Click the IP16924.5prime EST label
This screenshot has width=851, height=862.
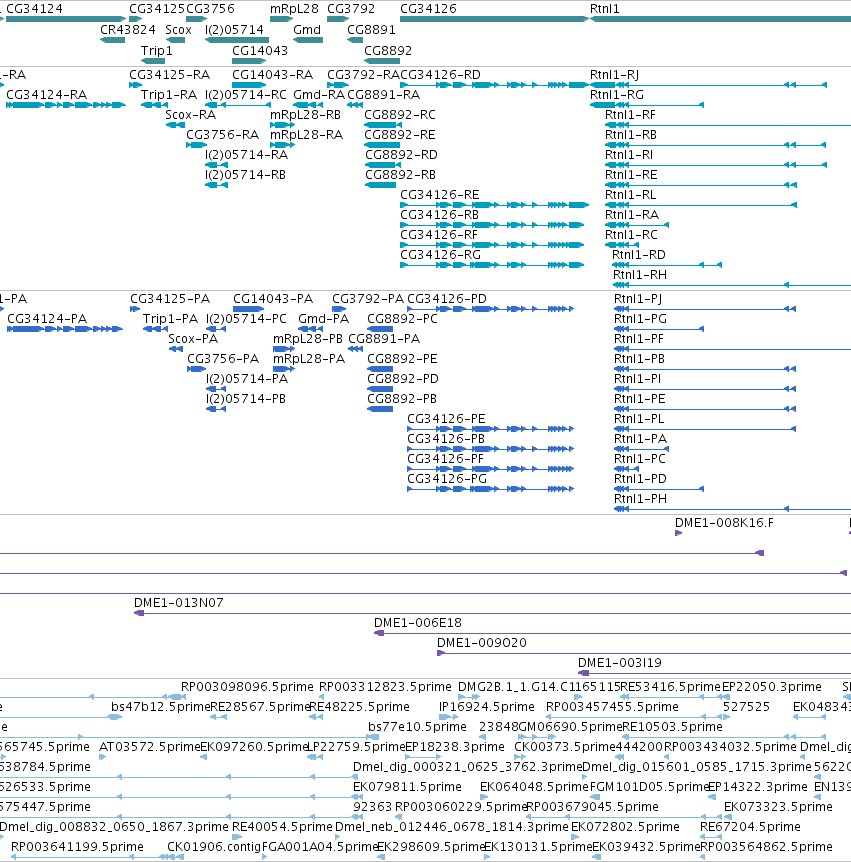[x=487, y=706]
